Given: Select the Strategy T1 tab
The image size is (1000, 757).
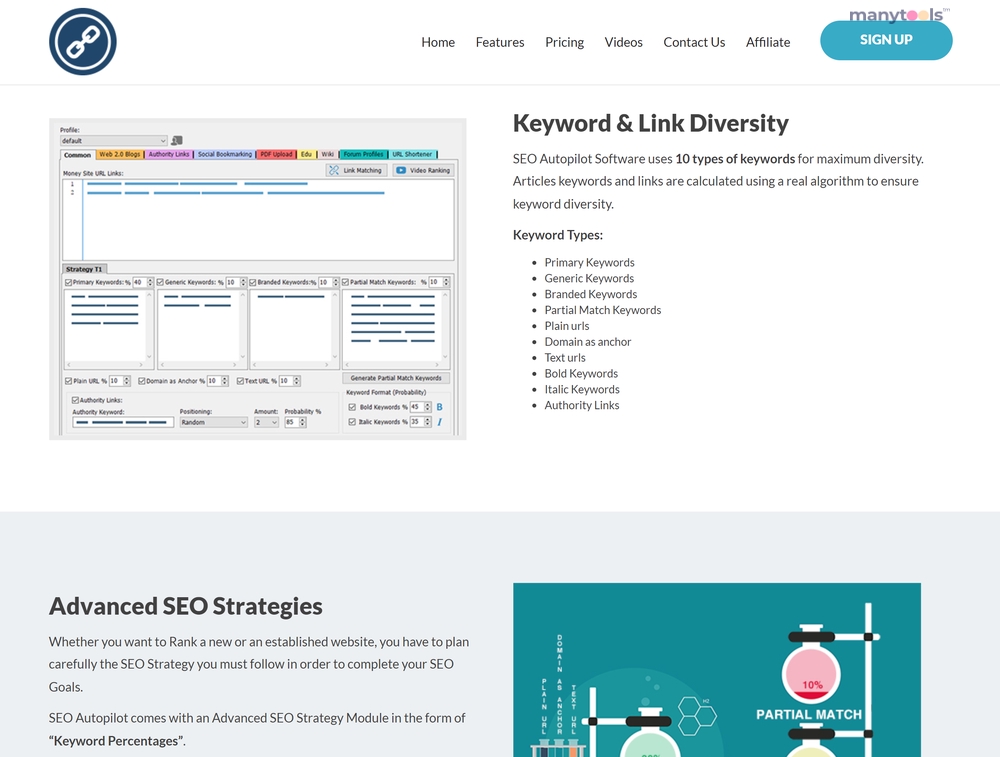Looking at the screenshot, I should [84, 269].
